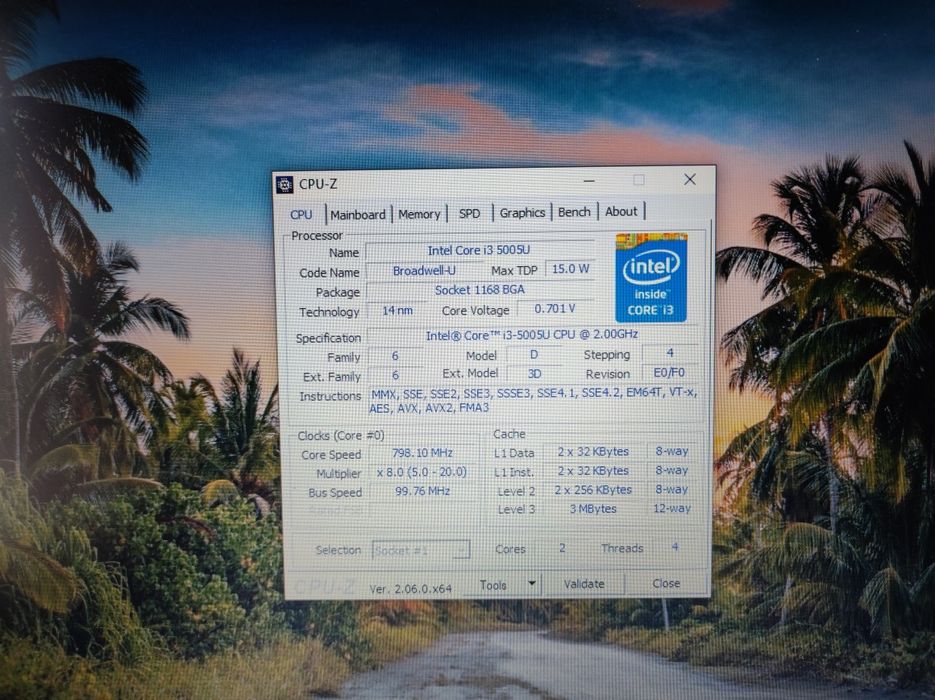
Task: Click the Level 3 value 3 MBytes
Action: [593, 509]
